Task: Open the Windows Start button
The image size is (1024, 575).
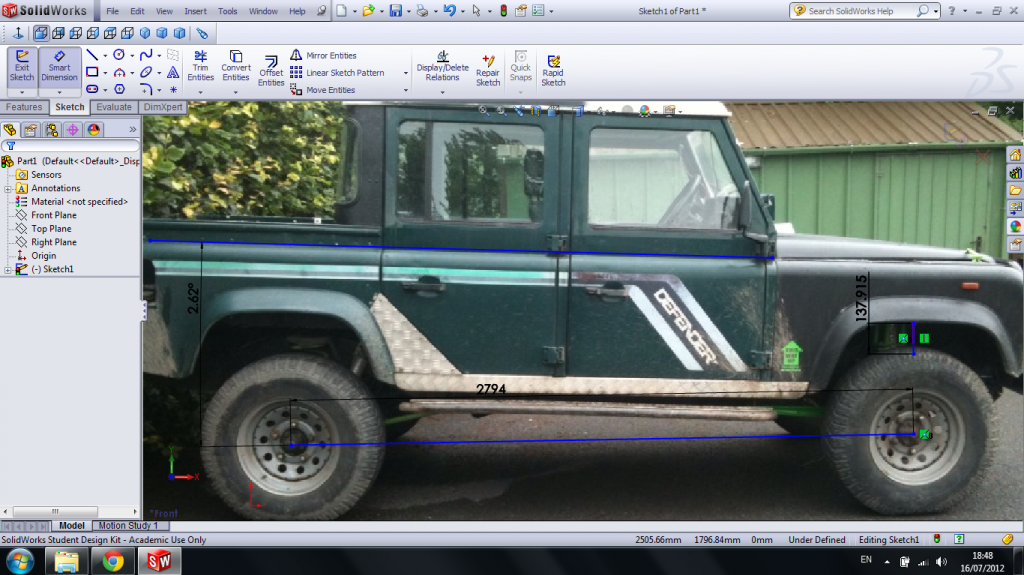Action: click(20, 561)
